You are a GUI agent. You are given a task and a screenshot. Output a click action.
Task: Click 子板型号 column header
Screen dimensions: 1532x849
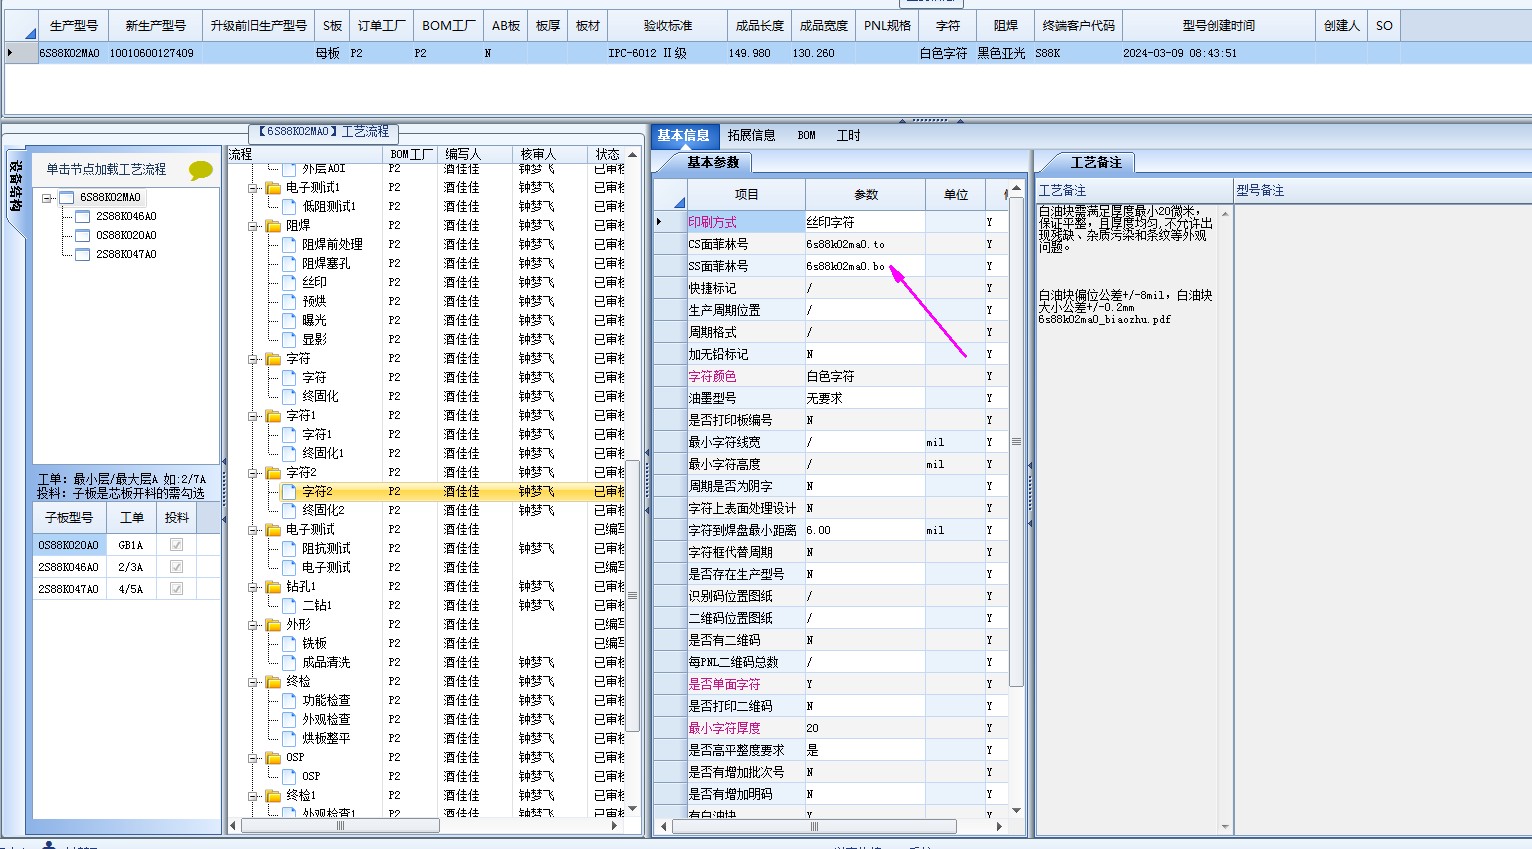tap(69, 518)
